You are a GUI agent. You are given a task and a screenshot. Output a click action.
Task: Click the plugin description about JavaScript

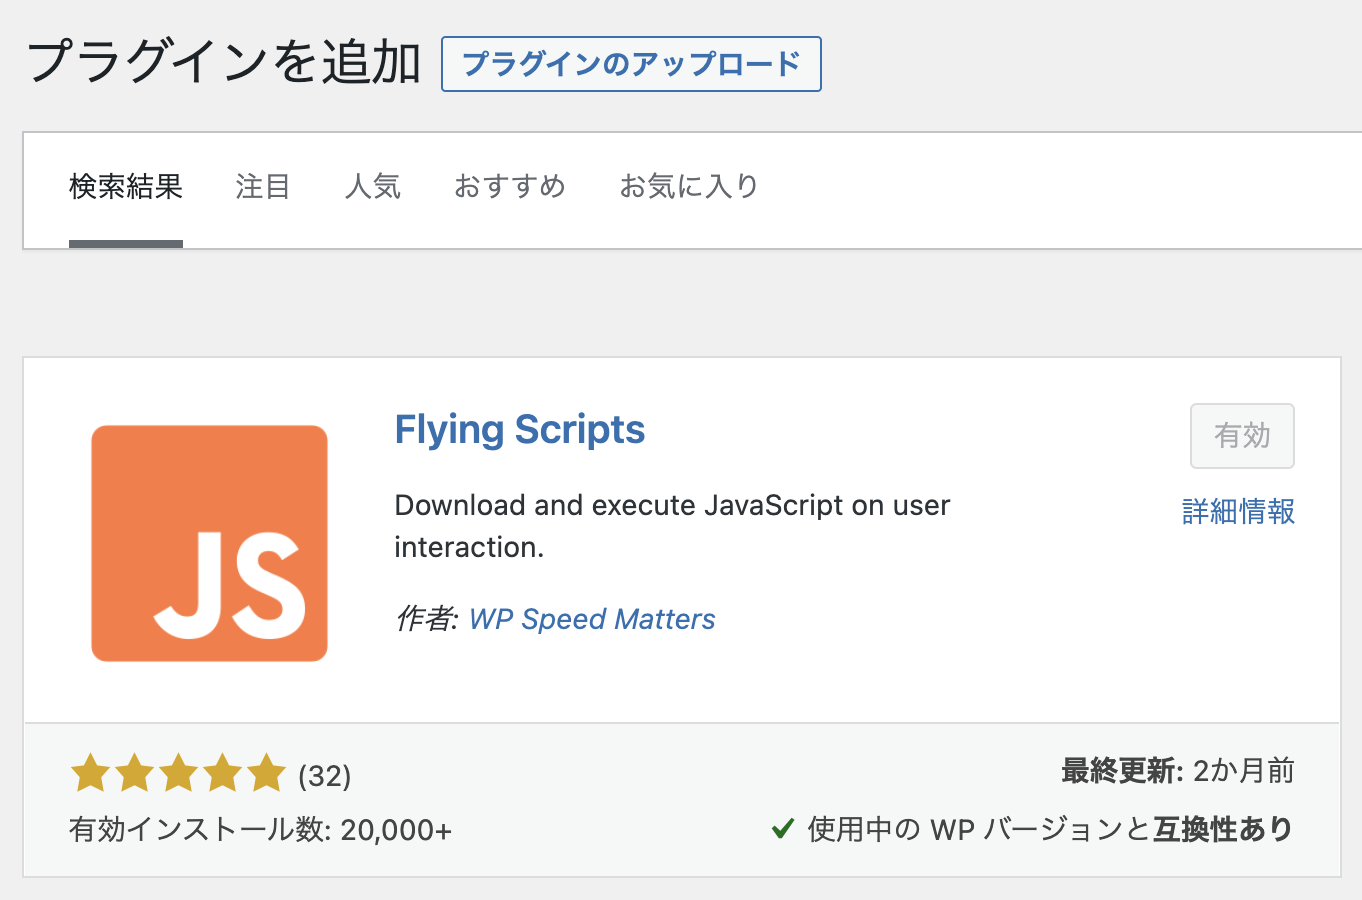[x=671, y=526]
